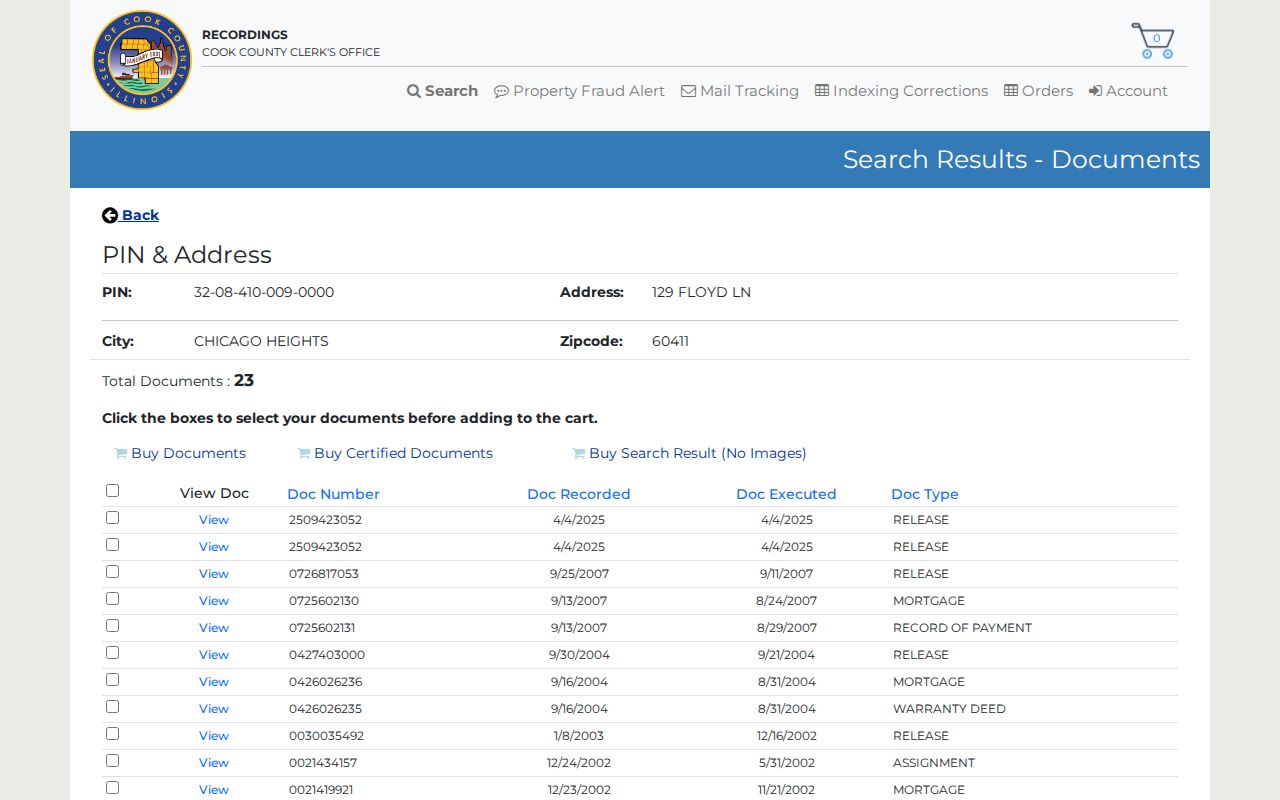Select checkbox for document 0725602130

(x=112, y=599)
